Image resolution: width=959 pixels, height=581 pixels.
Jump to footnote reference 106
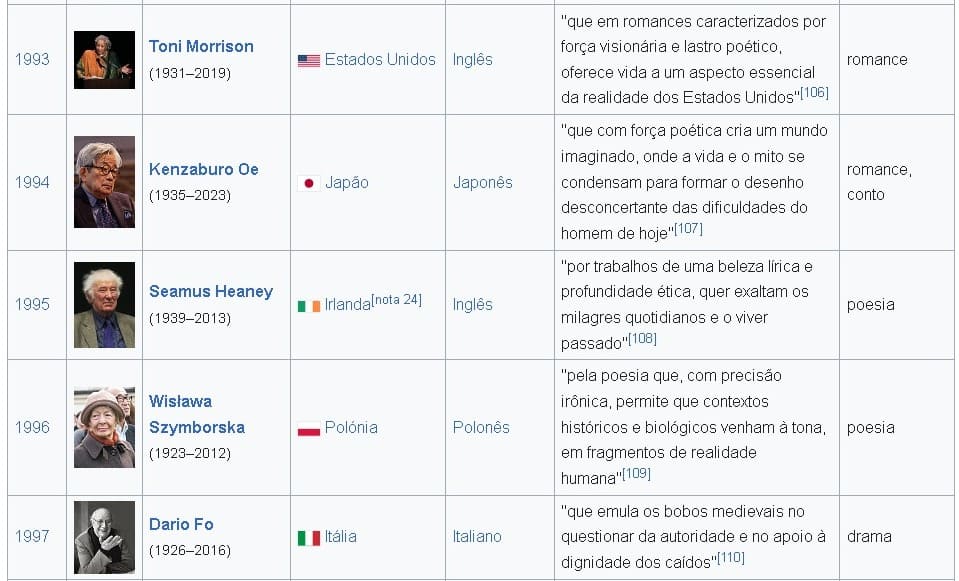click(814, 93)
